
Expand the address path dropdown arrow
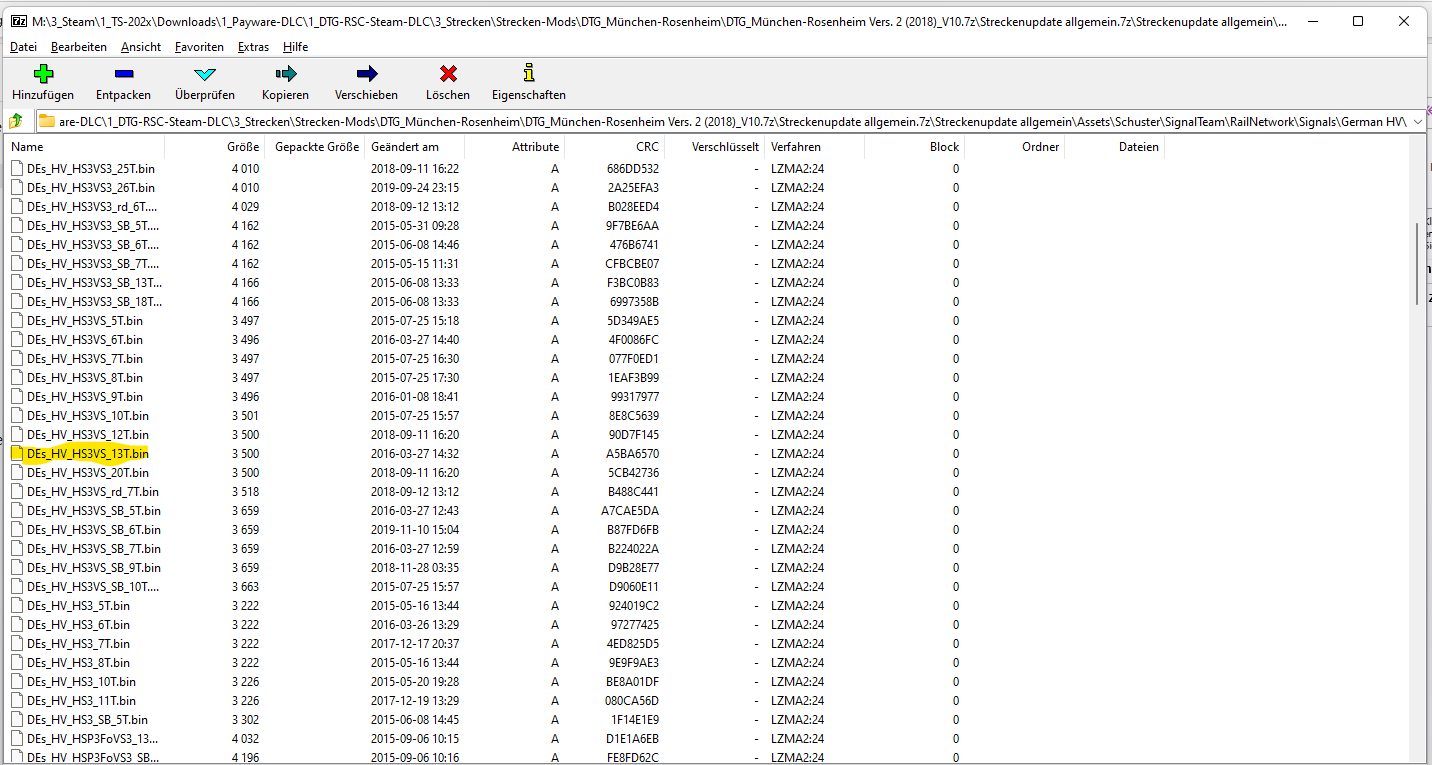point(1417,122)
